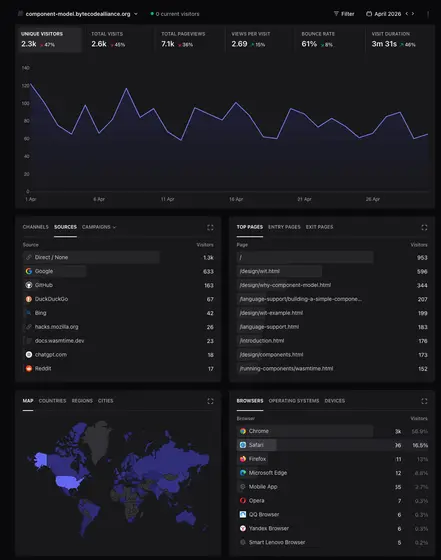Image resolution: width=441 pixels, height=560 pixels.
Task: Click the DuckDuckGo source icon
Action: [x=29, y=299]
